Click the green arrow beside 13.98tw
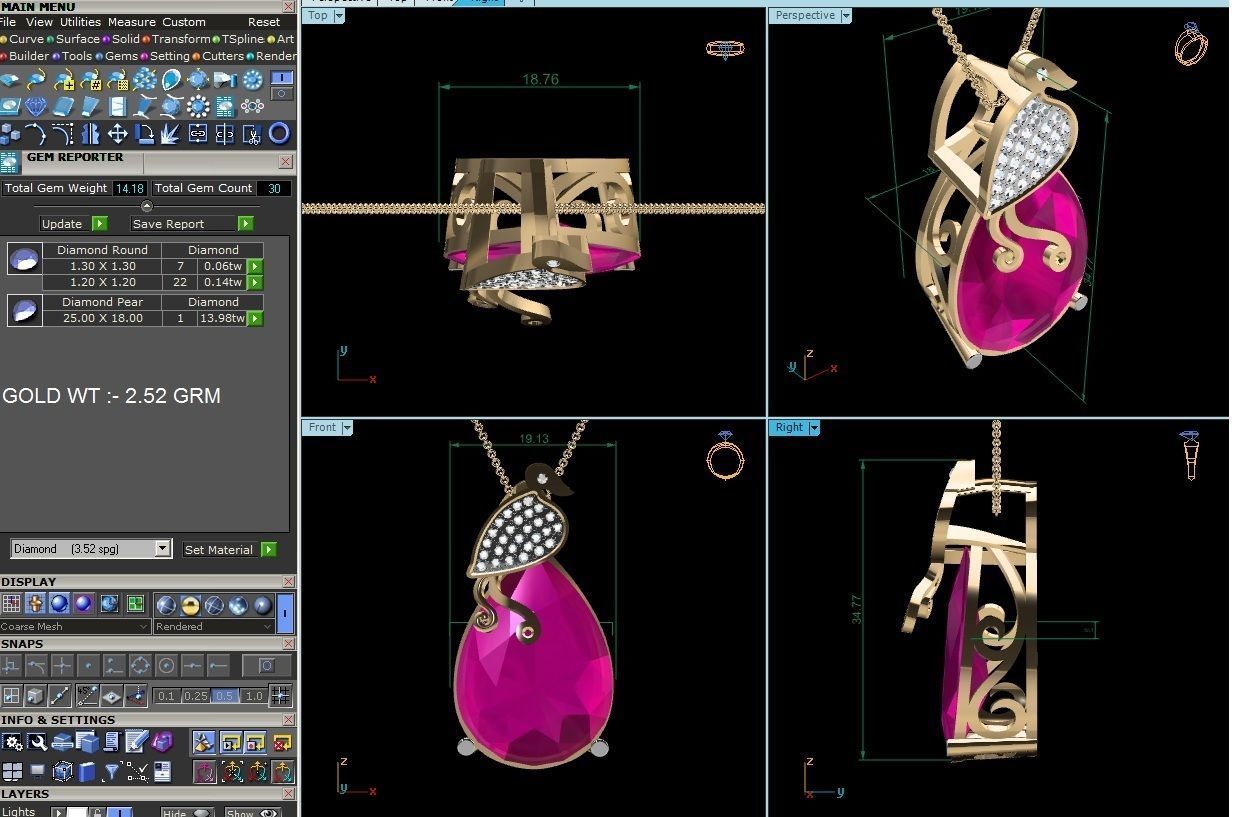The height and width of the screenshot is (817, 1258). pyautogui.click(x=255, y=318)
